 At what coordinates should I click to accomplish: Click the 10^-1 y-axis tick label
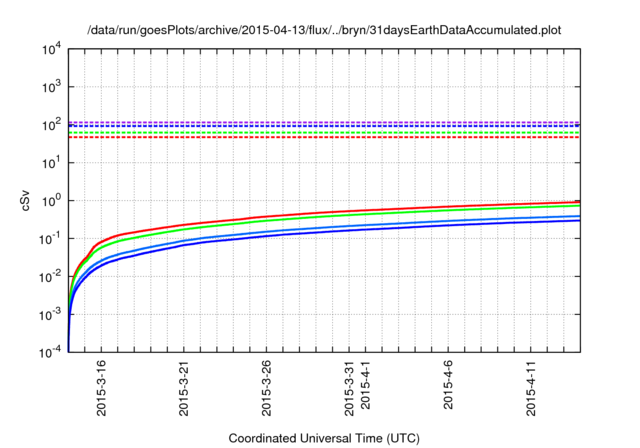[x=51, y=239]
